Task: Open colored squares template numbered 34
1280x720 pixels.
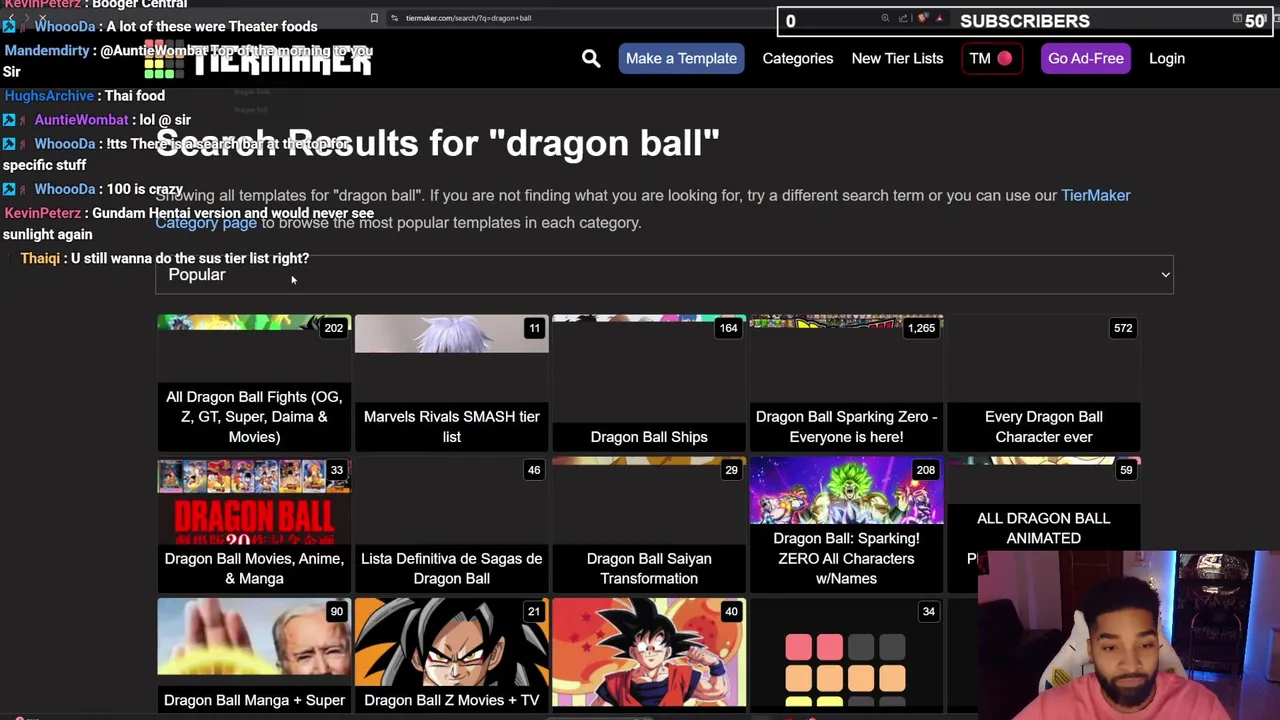Action: pyautogui.click(x=846, y=656)
